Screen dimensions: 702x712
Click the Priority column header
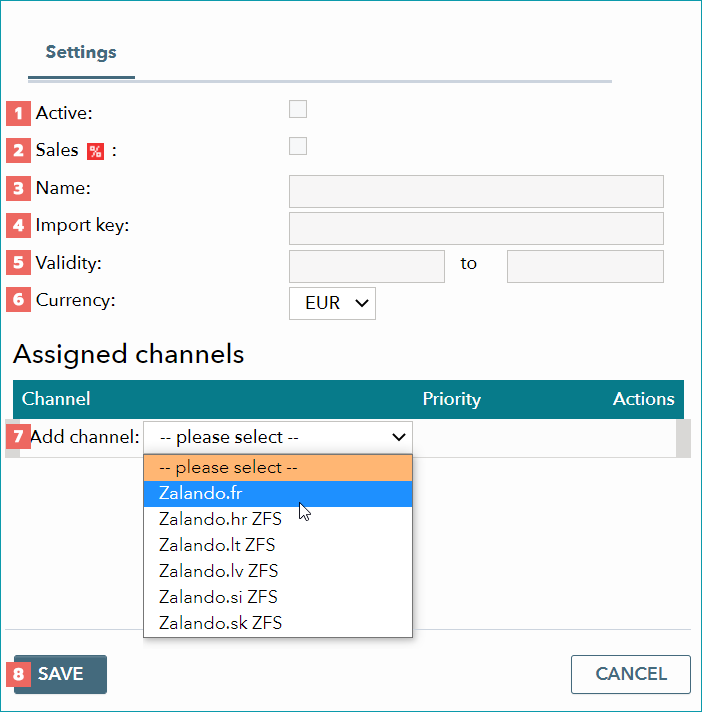point(451,399)
